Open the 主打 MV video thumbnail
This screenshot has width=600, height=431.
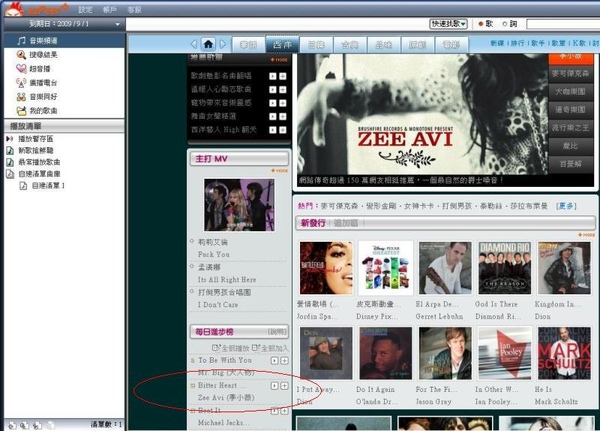click(x=239, y=205)
